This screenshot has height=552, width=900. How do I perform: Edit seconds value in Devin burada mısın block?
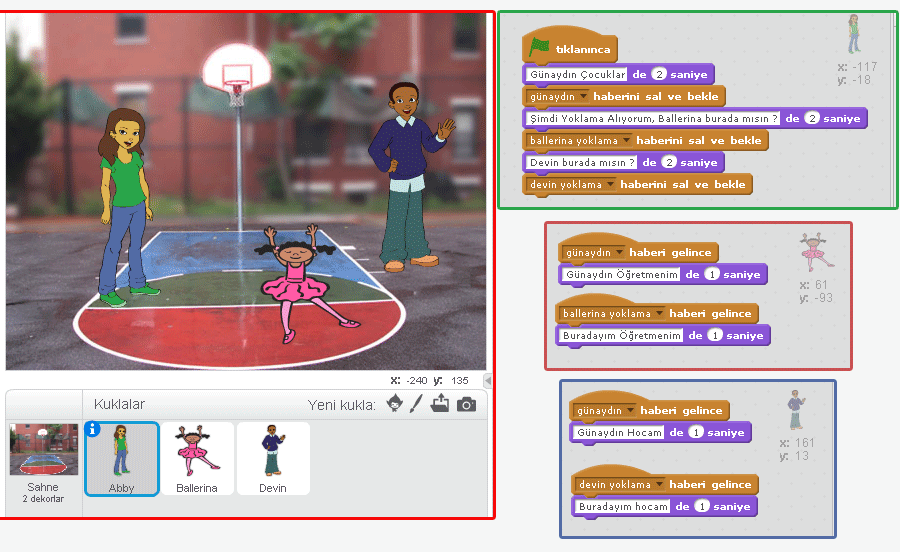(669, 162)
